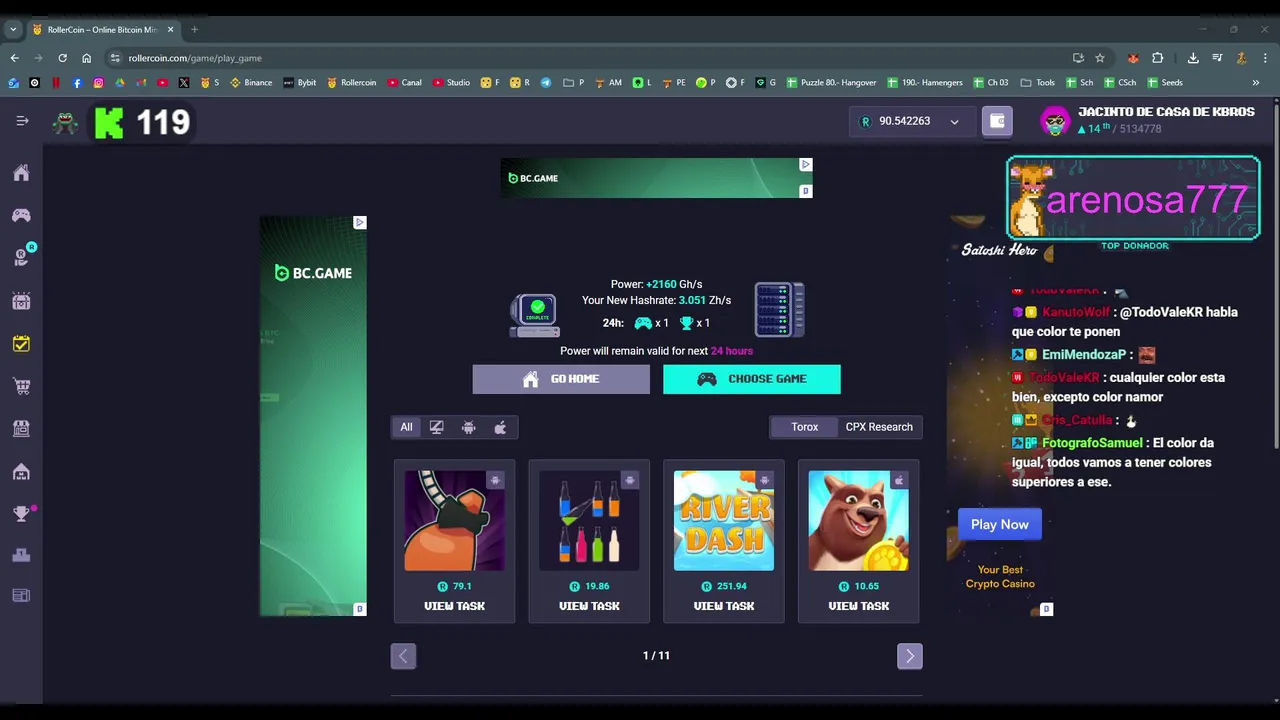Open the browser extensions puzzle icon
The width and height of the screenshot is (1280, 720).
point(1158,58)
